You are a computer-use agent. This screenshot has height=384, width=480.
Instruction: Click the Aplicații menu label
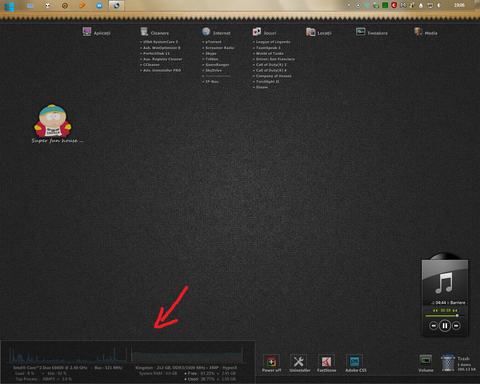(102, 33)
